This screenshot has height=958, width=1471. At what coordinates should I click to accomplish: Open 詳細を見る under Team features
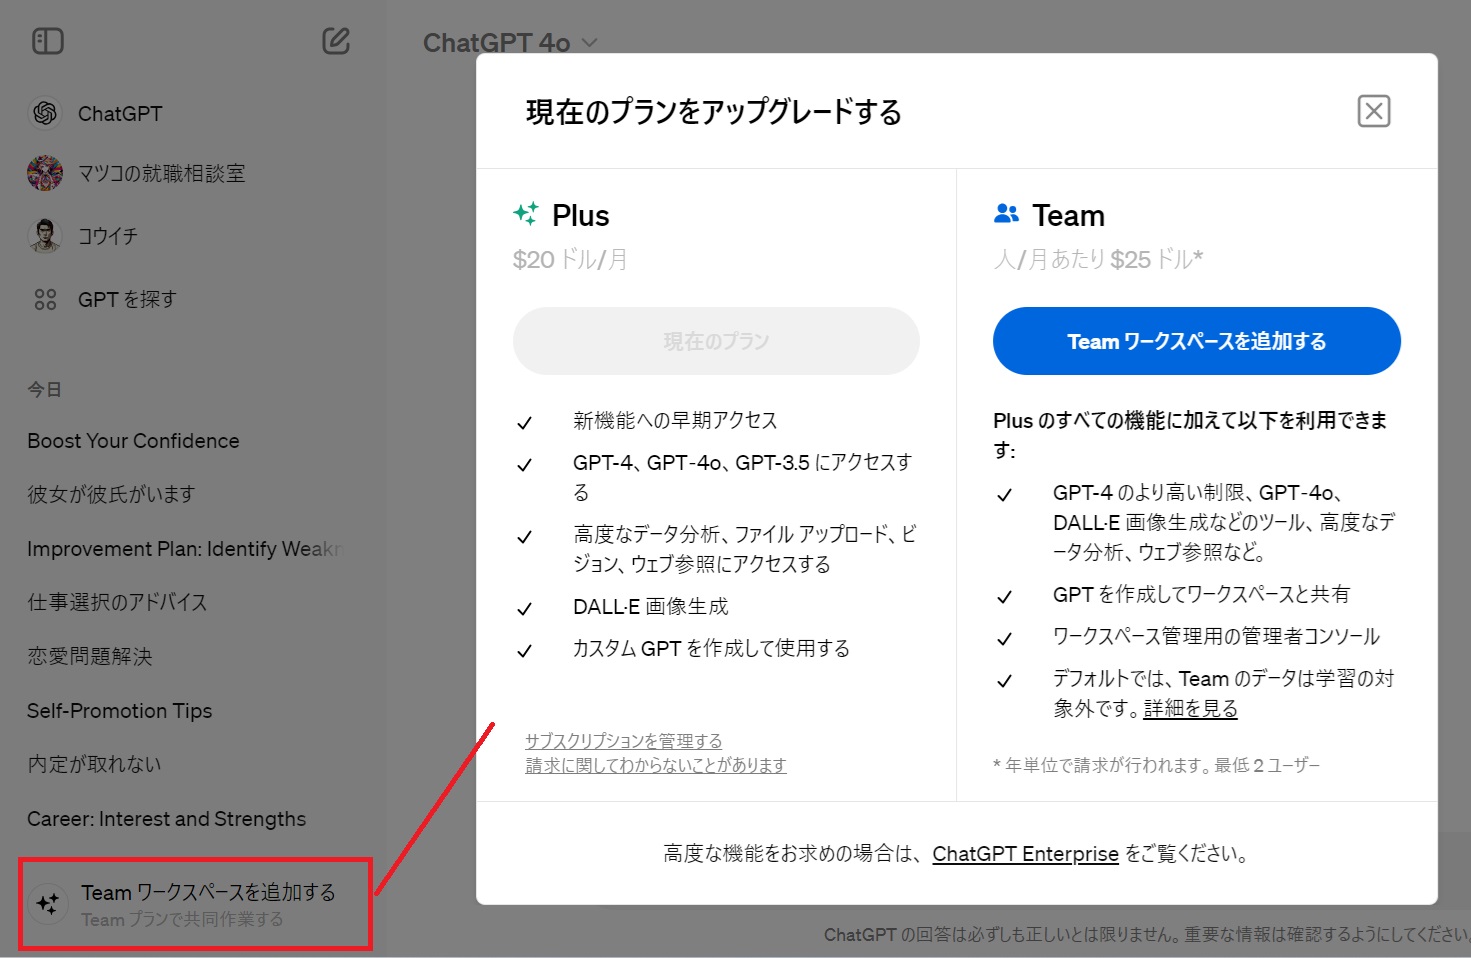pos(1189,708)
